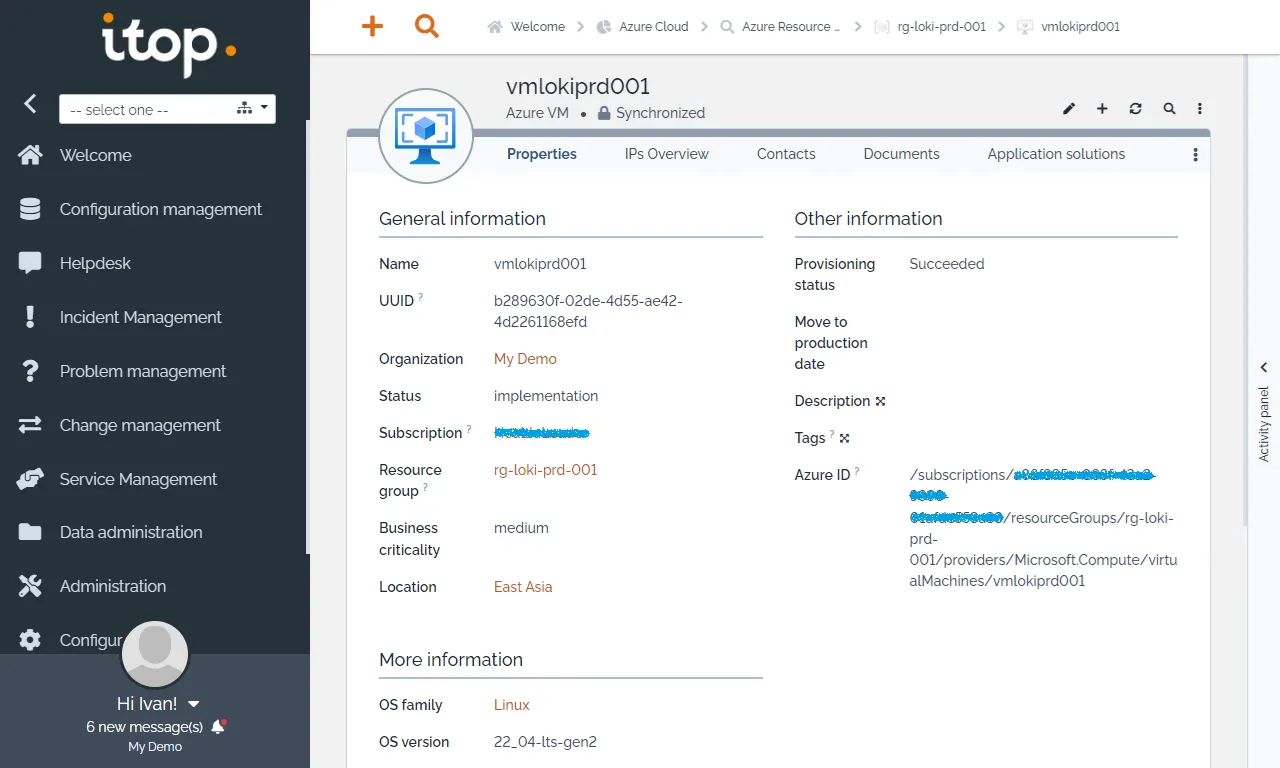Click the Administration tools icon
The image size is (1280, 768).
click(30, 586)
